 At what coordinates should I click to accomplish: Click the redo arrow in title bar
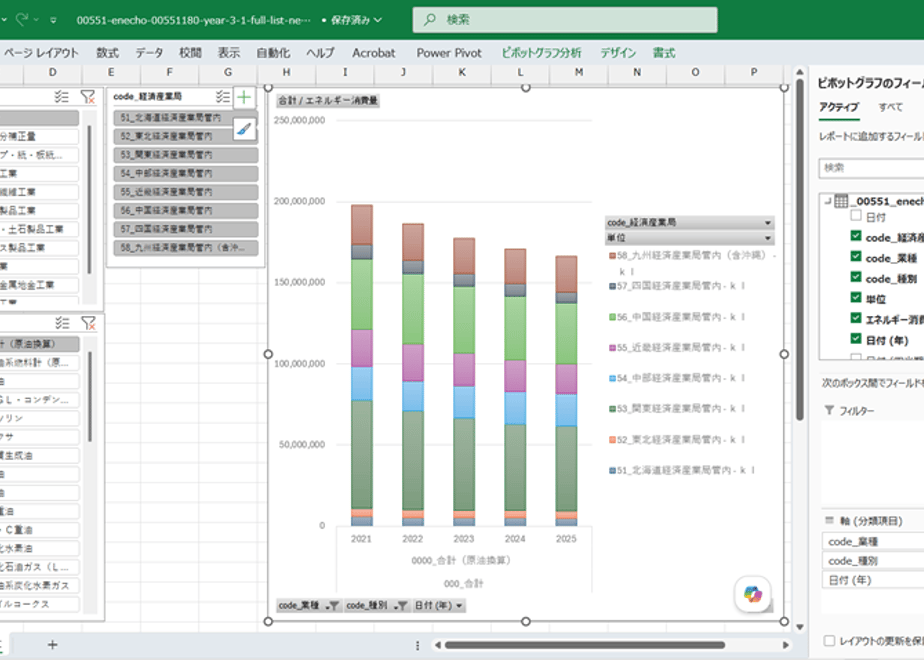(22, 19)
